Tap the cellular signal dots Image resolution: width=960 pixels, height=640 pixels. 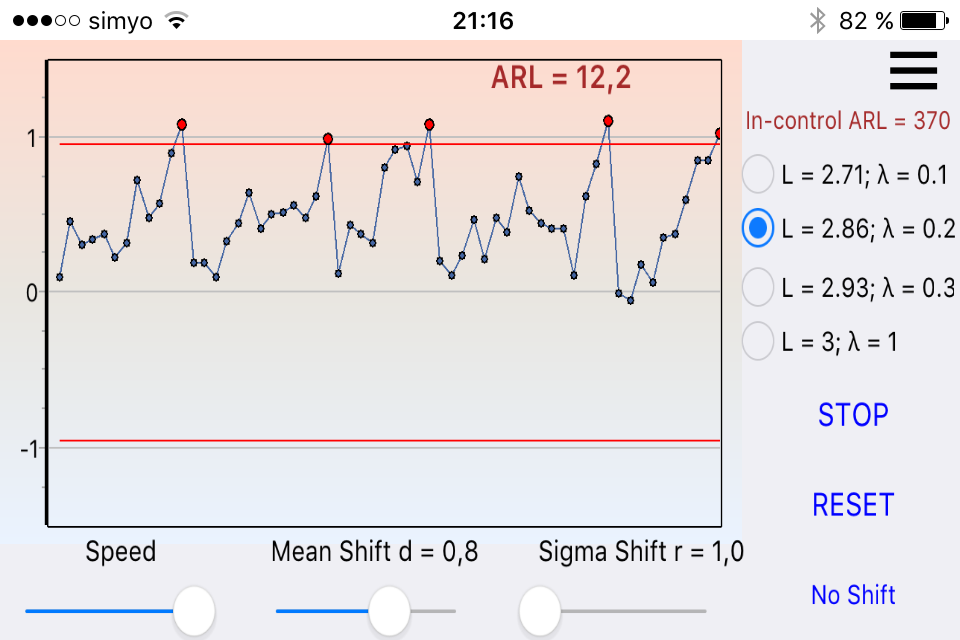point(47,21)
